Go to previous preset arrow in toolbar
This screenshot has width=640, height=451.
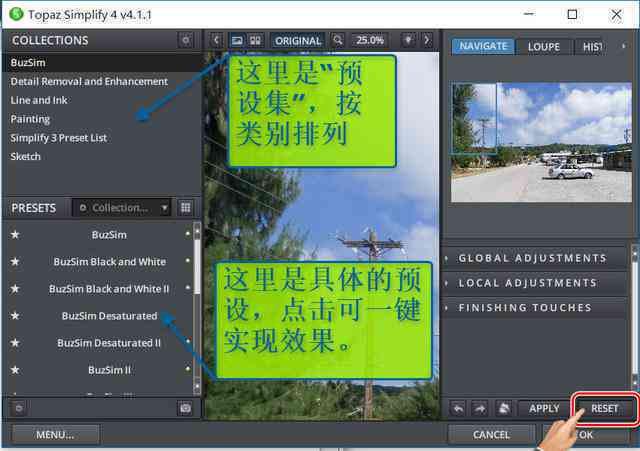216,40
